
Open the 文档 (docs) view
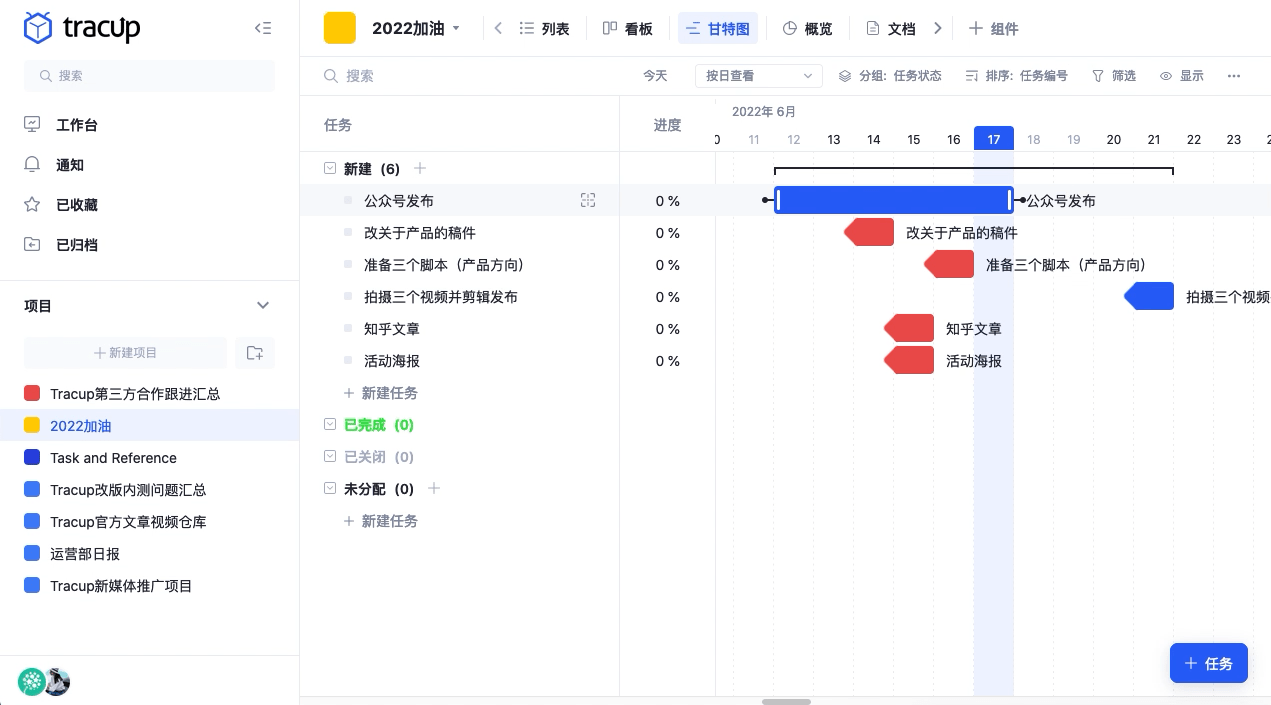click(891, 28)
